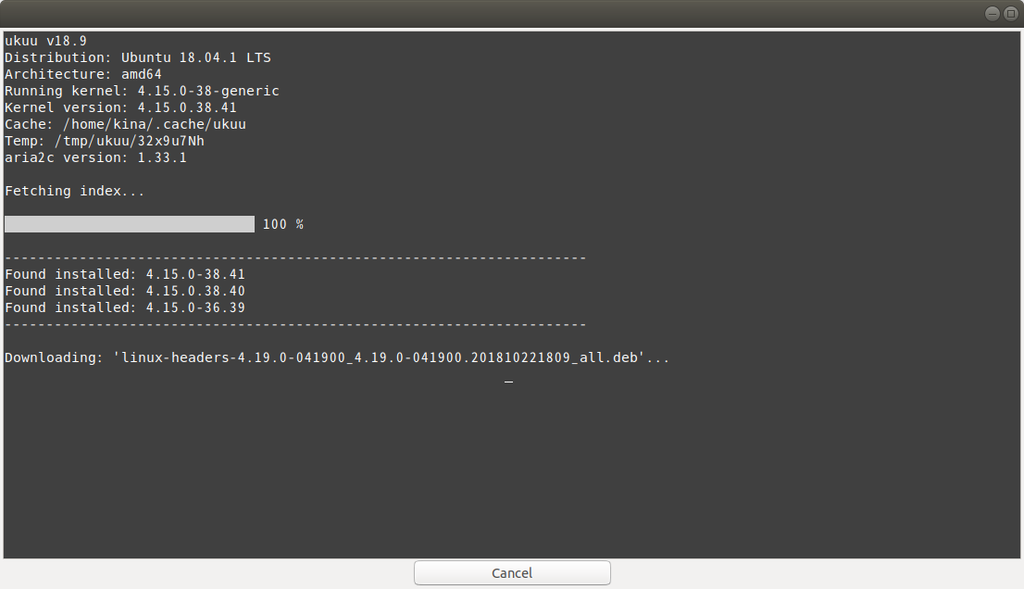The image size is (1024, 589).
Task: Click the fetching index progress bar
Action: pyautogui.click(x=129, y=224)
